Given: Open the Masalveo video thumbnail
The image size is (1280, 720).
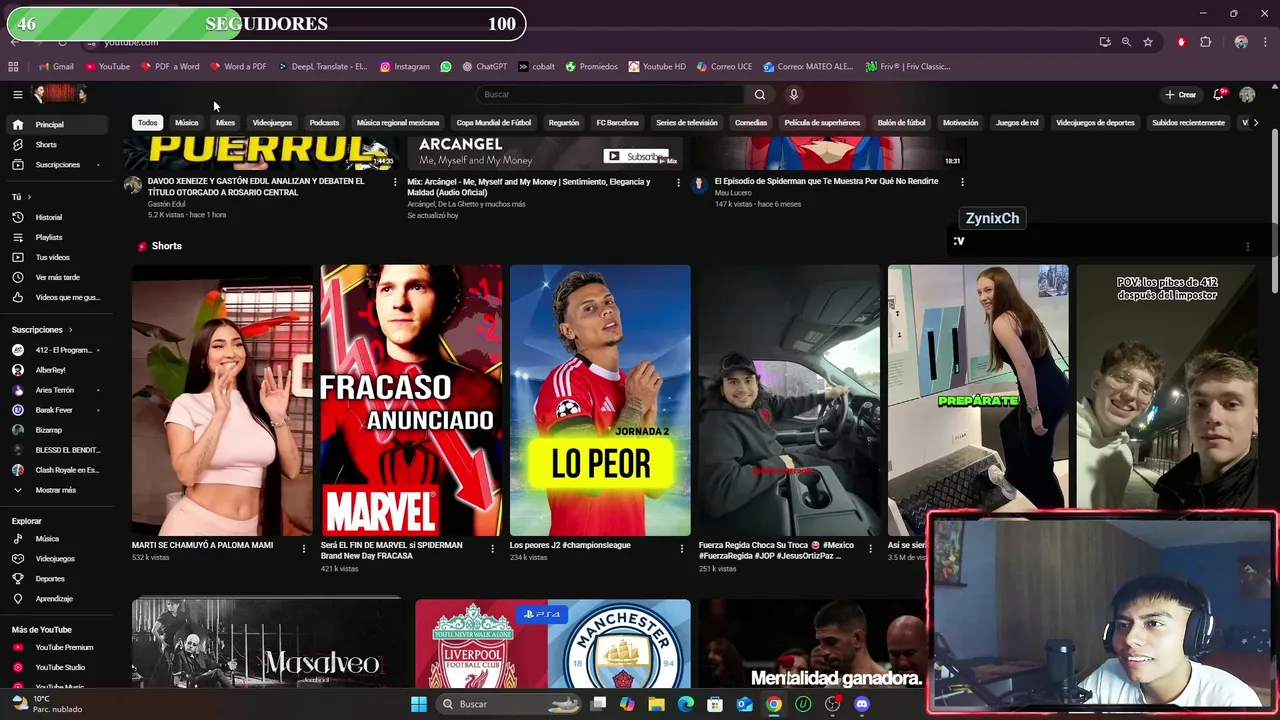Looking at the screenshot, I should (266, 644).
